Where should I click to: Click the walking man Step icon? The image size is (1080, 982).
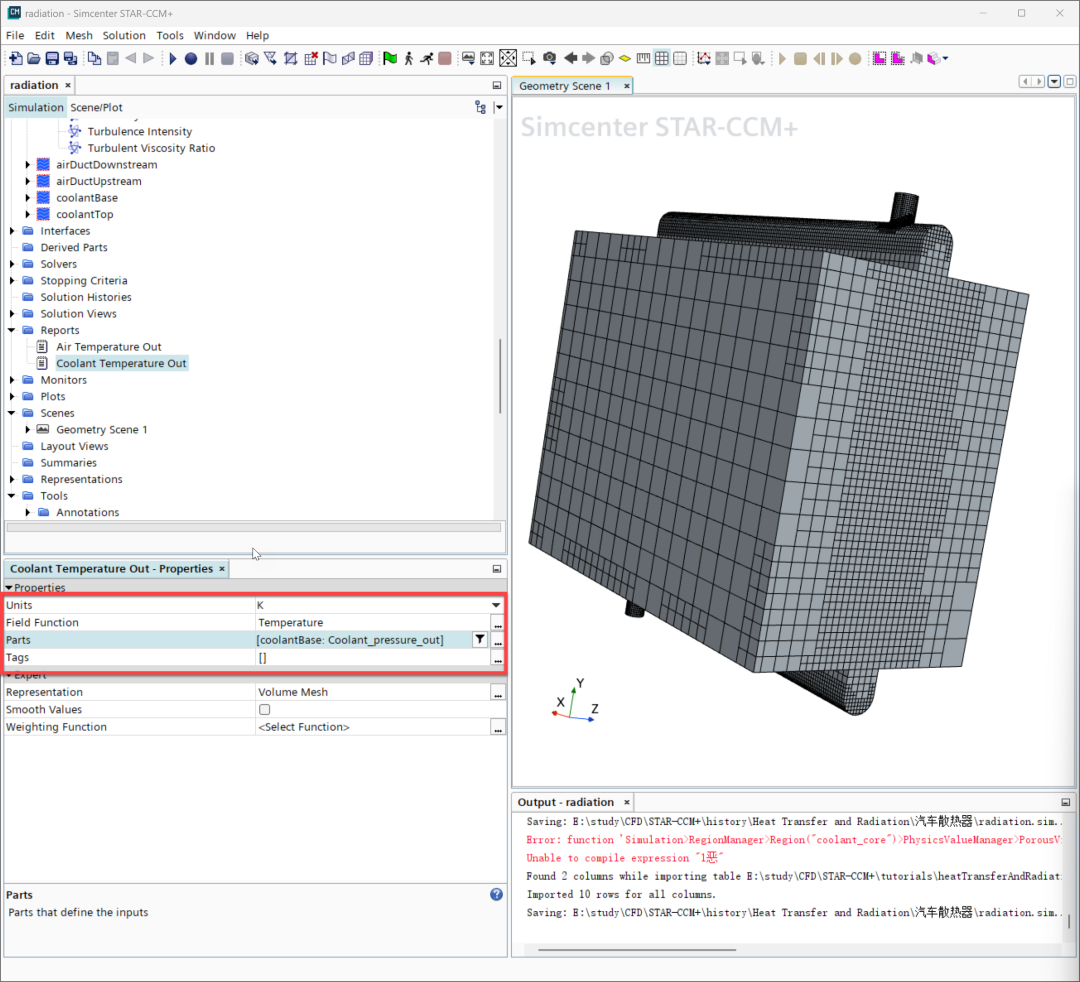click(408, 59)
